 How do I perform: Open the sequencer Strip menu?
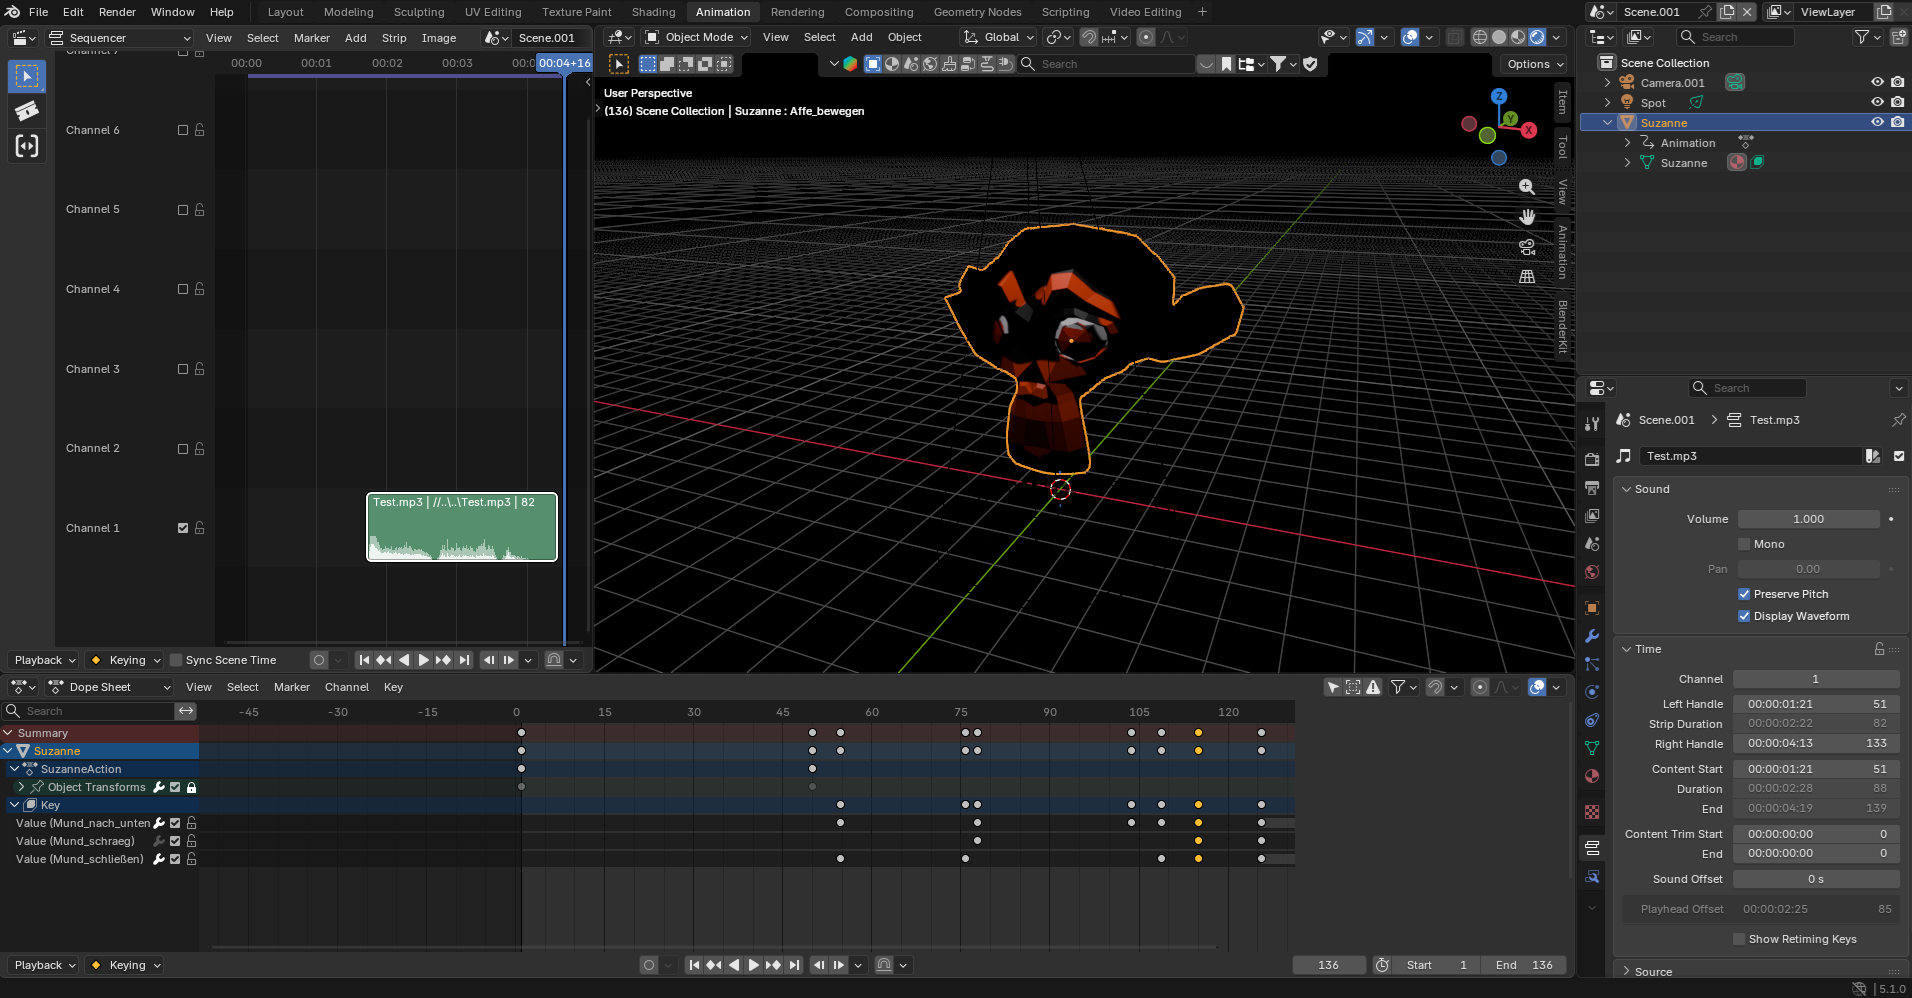pos(394,38)
